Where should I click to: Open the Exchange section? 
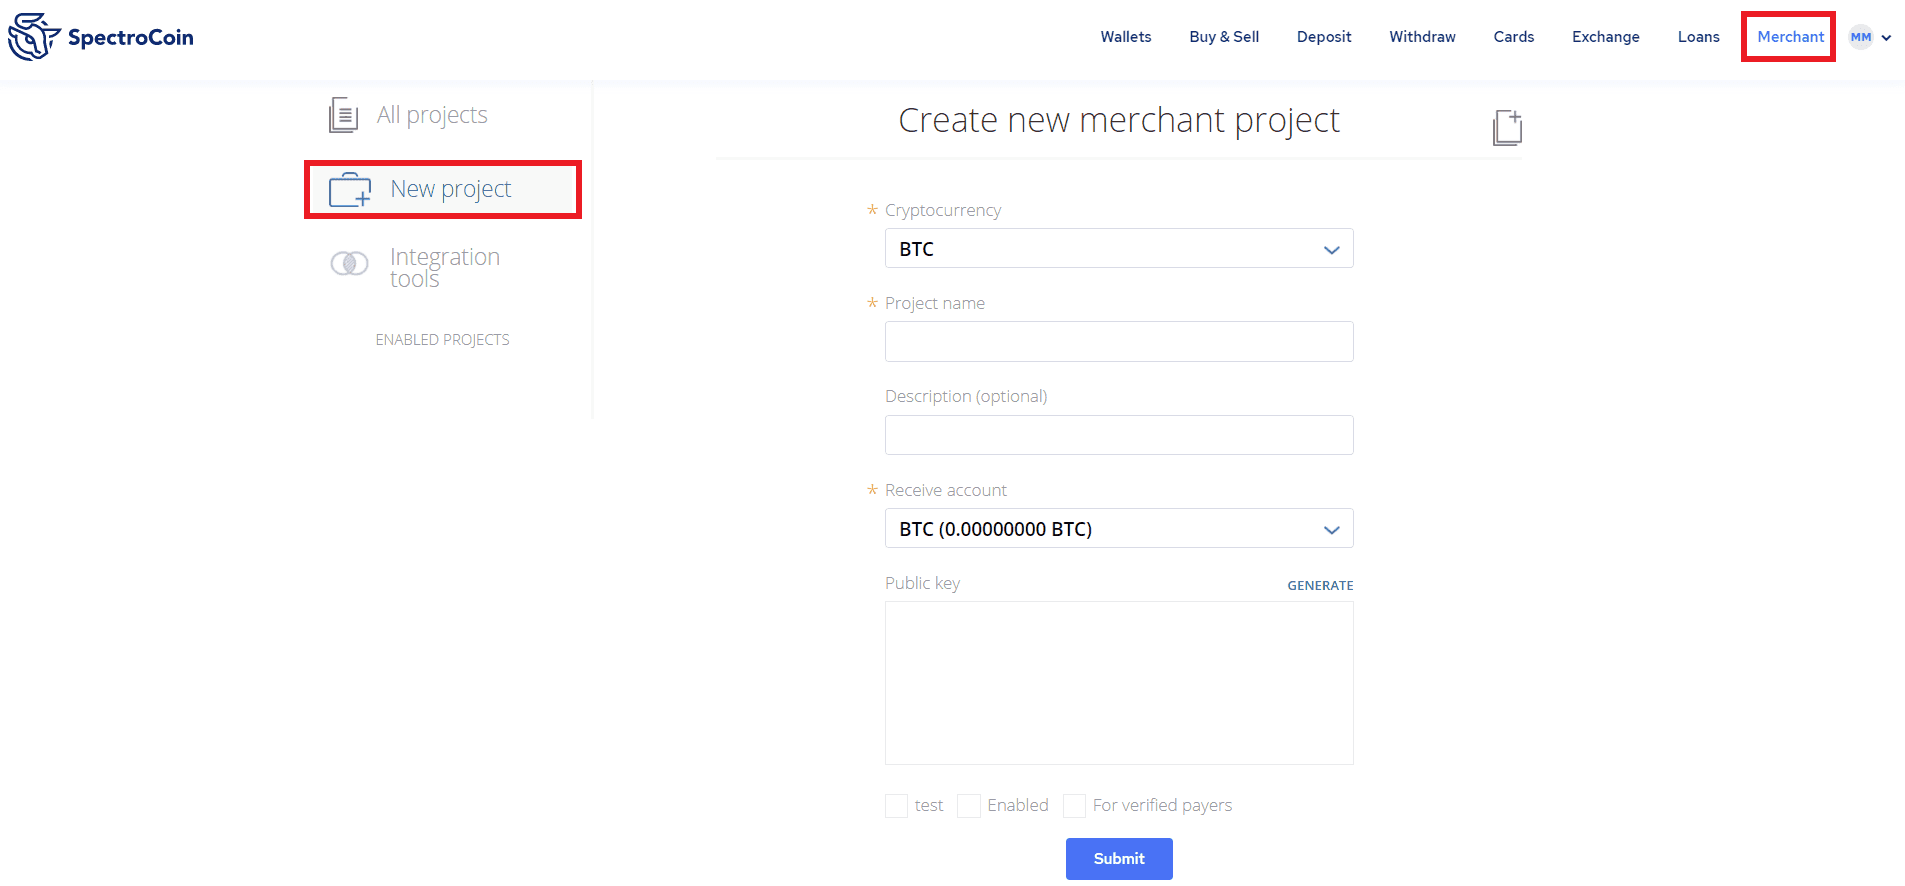point(1605,37)
